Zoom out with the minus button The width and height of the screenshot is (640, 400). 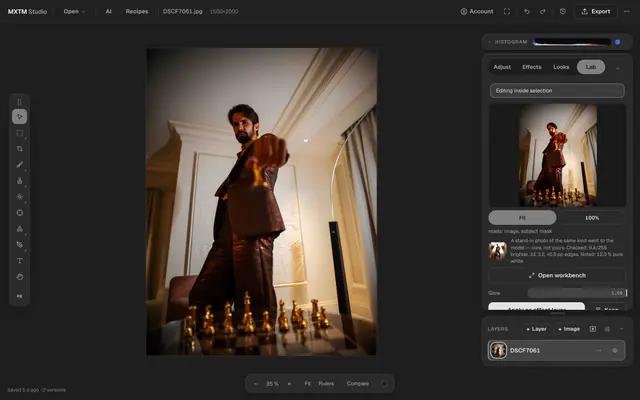tap(256, 384)
